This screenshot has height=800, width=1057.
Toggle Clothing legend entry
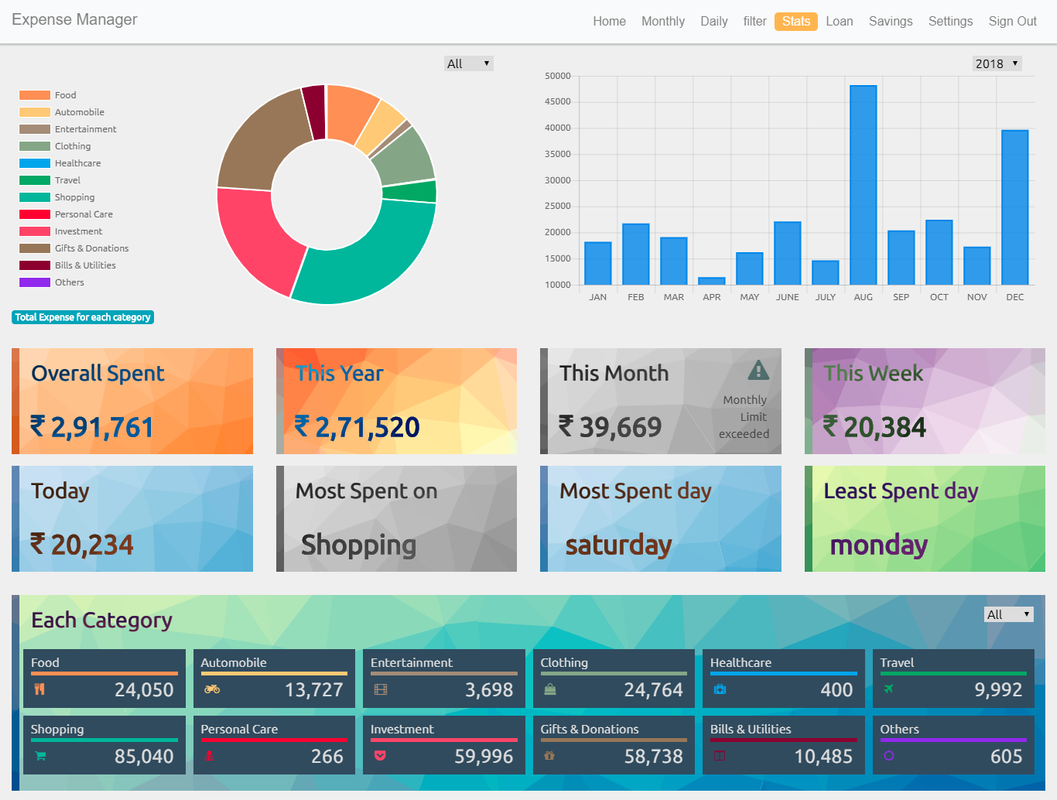pyautogui.click(x=55, y=146)
